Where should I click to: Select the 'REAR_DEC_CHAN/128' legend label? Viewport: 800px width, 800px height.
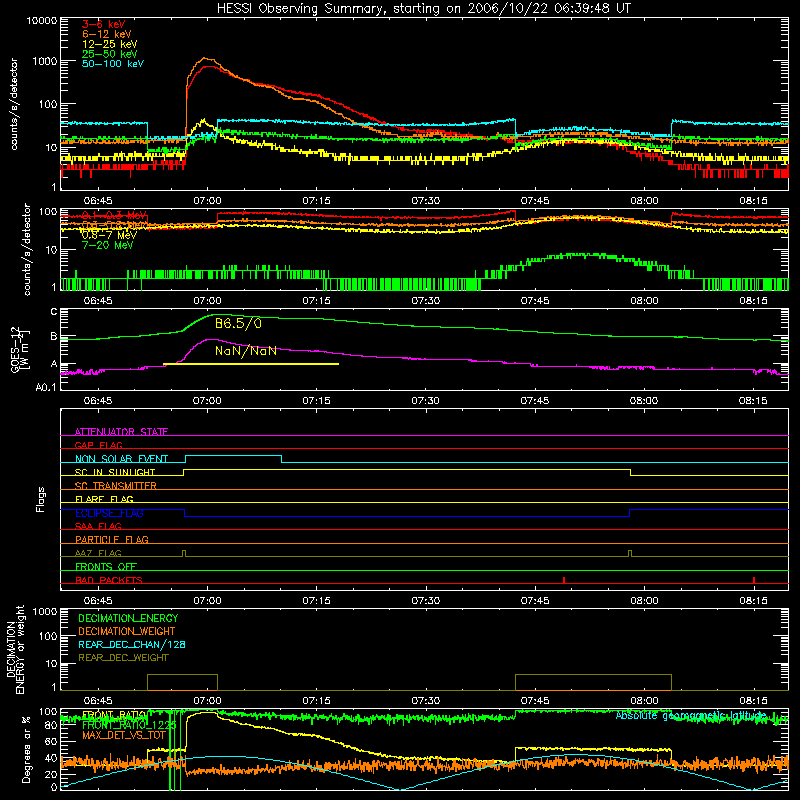(132, 644)
